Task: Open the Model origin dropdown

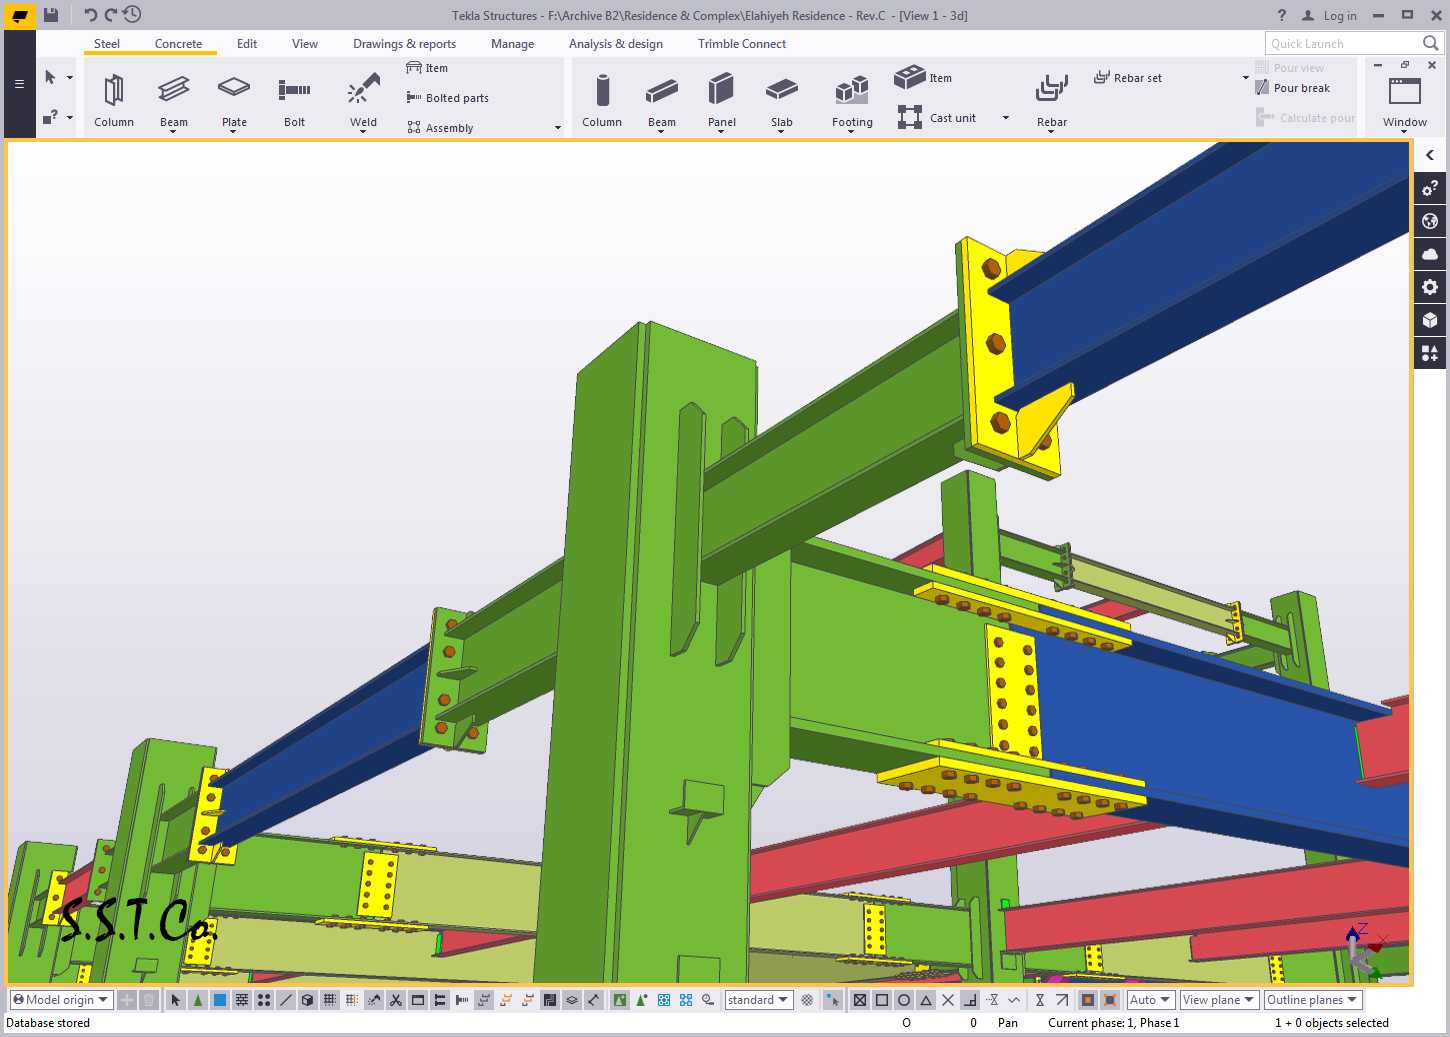Action: click(61, 1000)
